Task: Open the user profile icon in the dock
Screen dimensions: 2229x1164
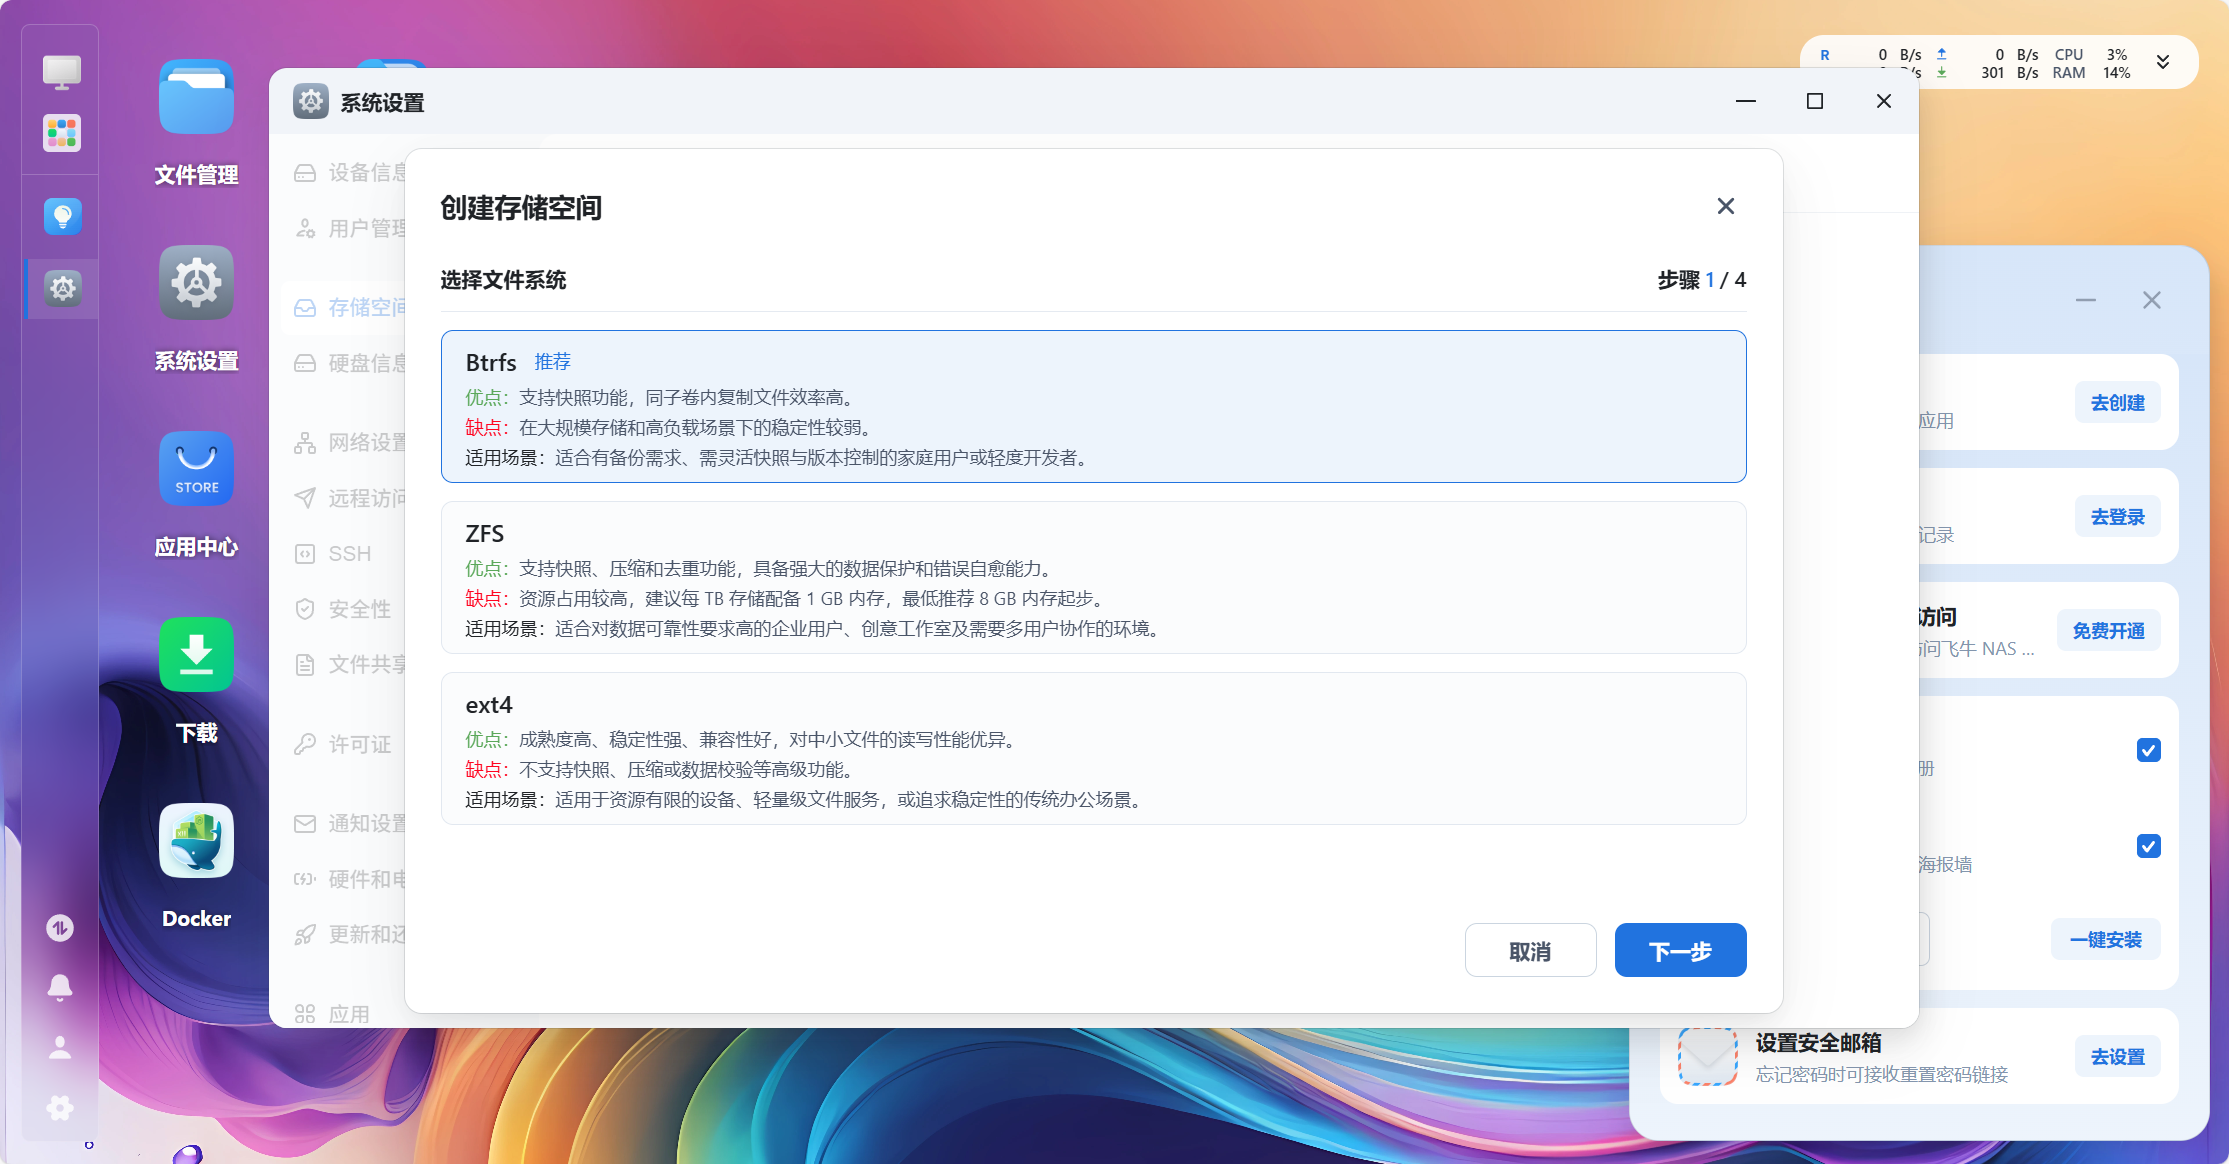Action: tap(60, 1047)
